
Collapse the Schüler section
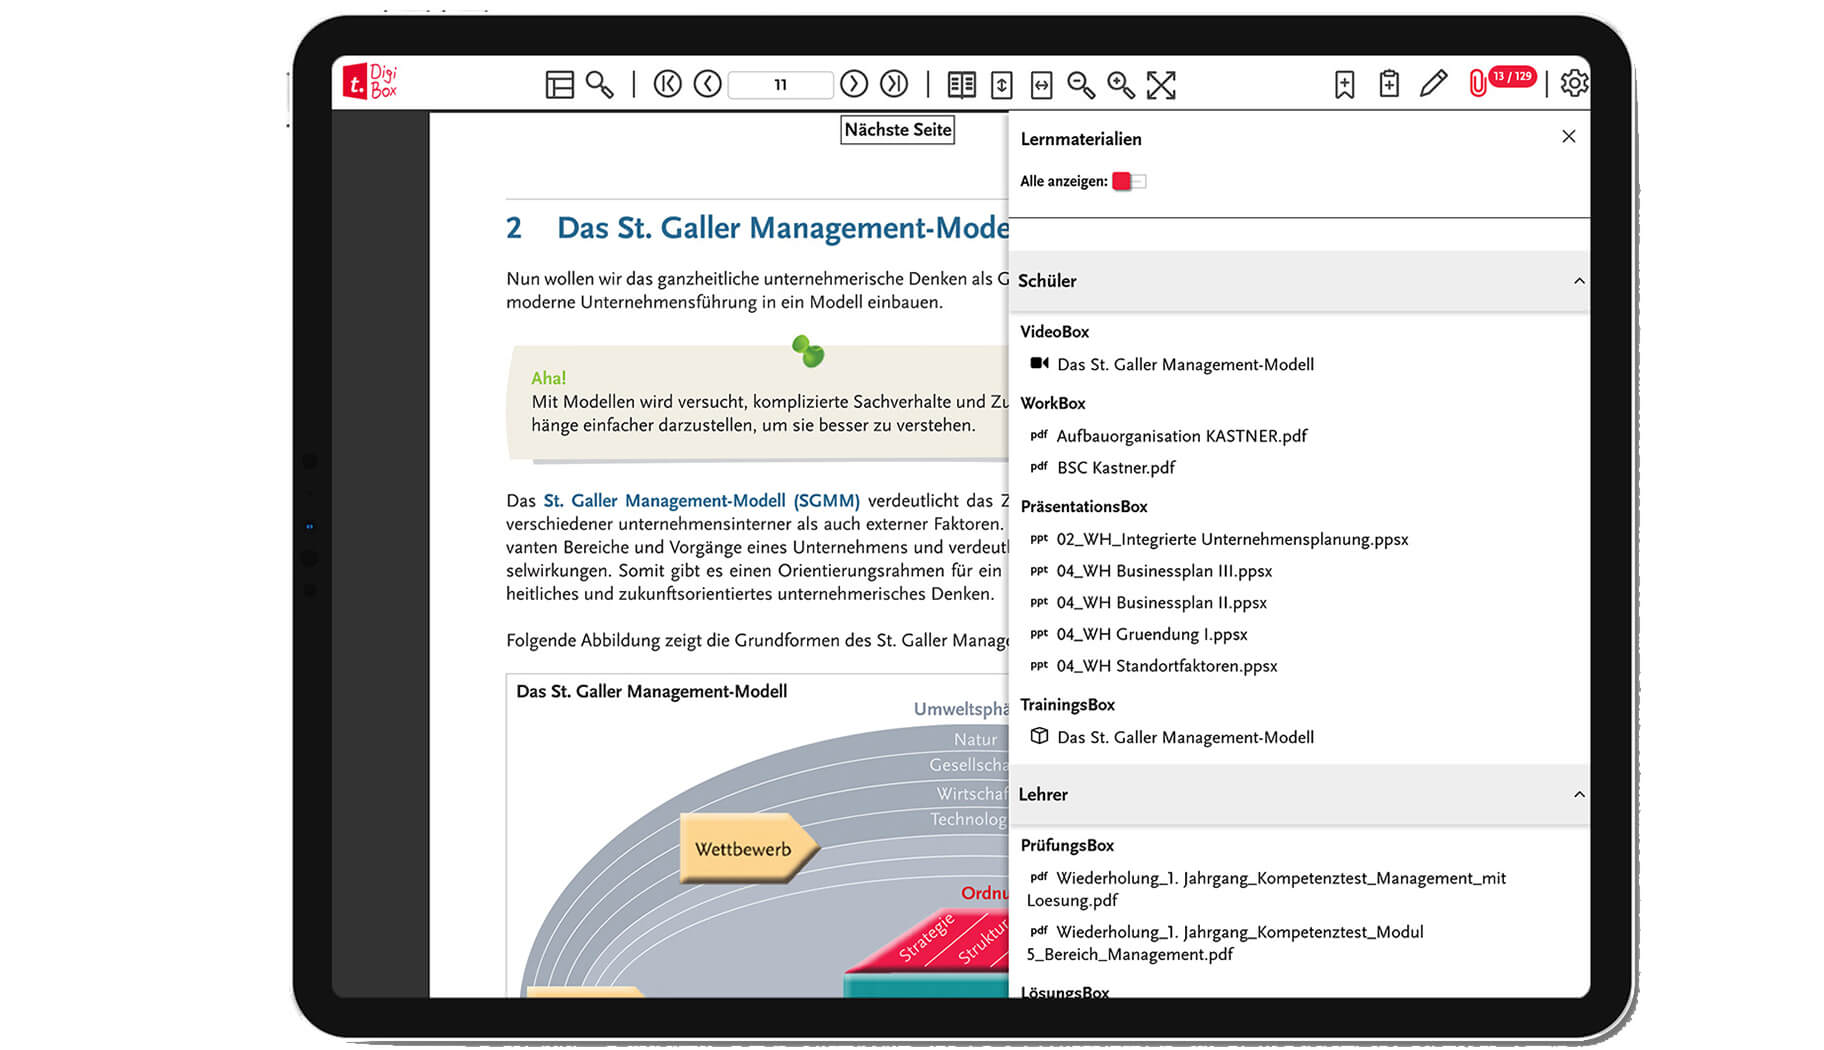(1580, 281)
